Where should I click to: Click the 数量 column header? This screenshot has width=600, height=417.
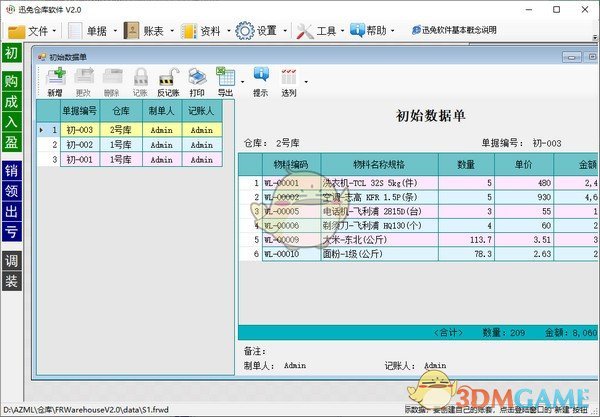tap(466, 165)
